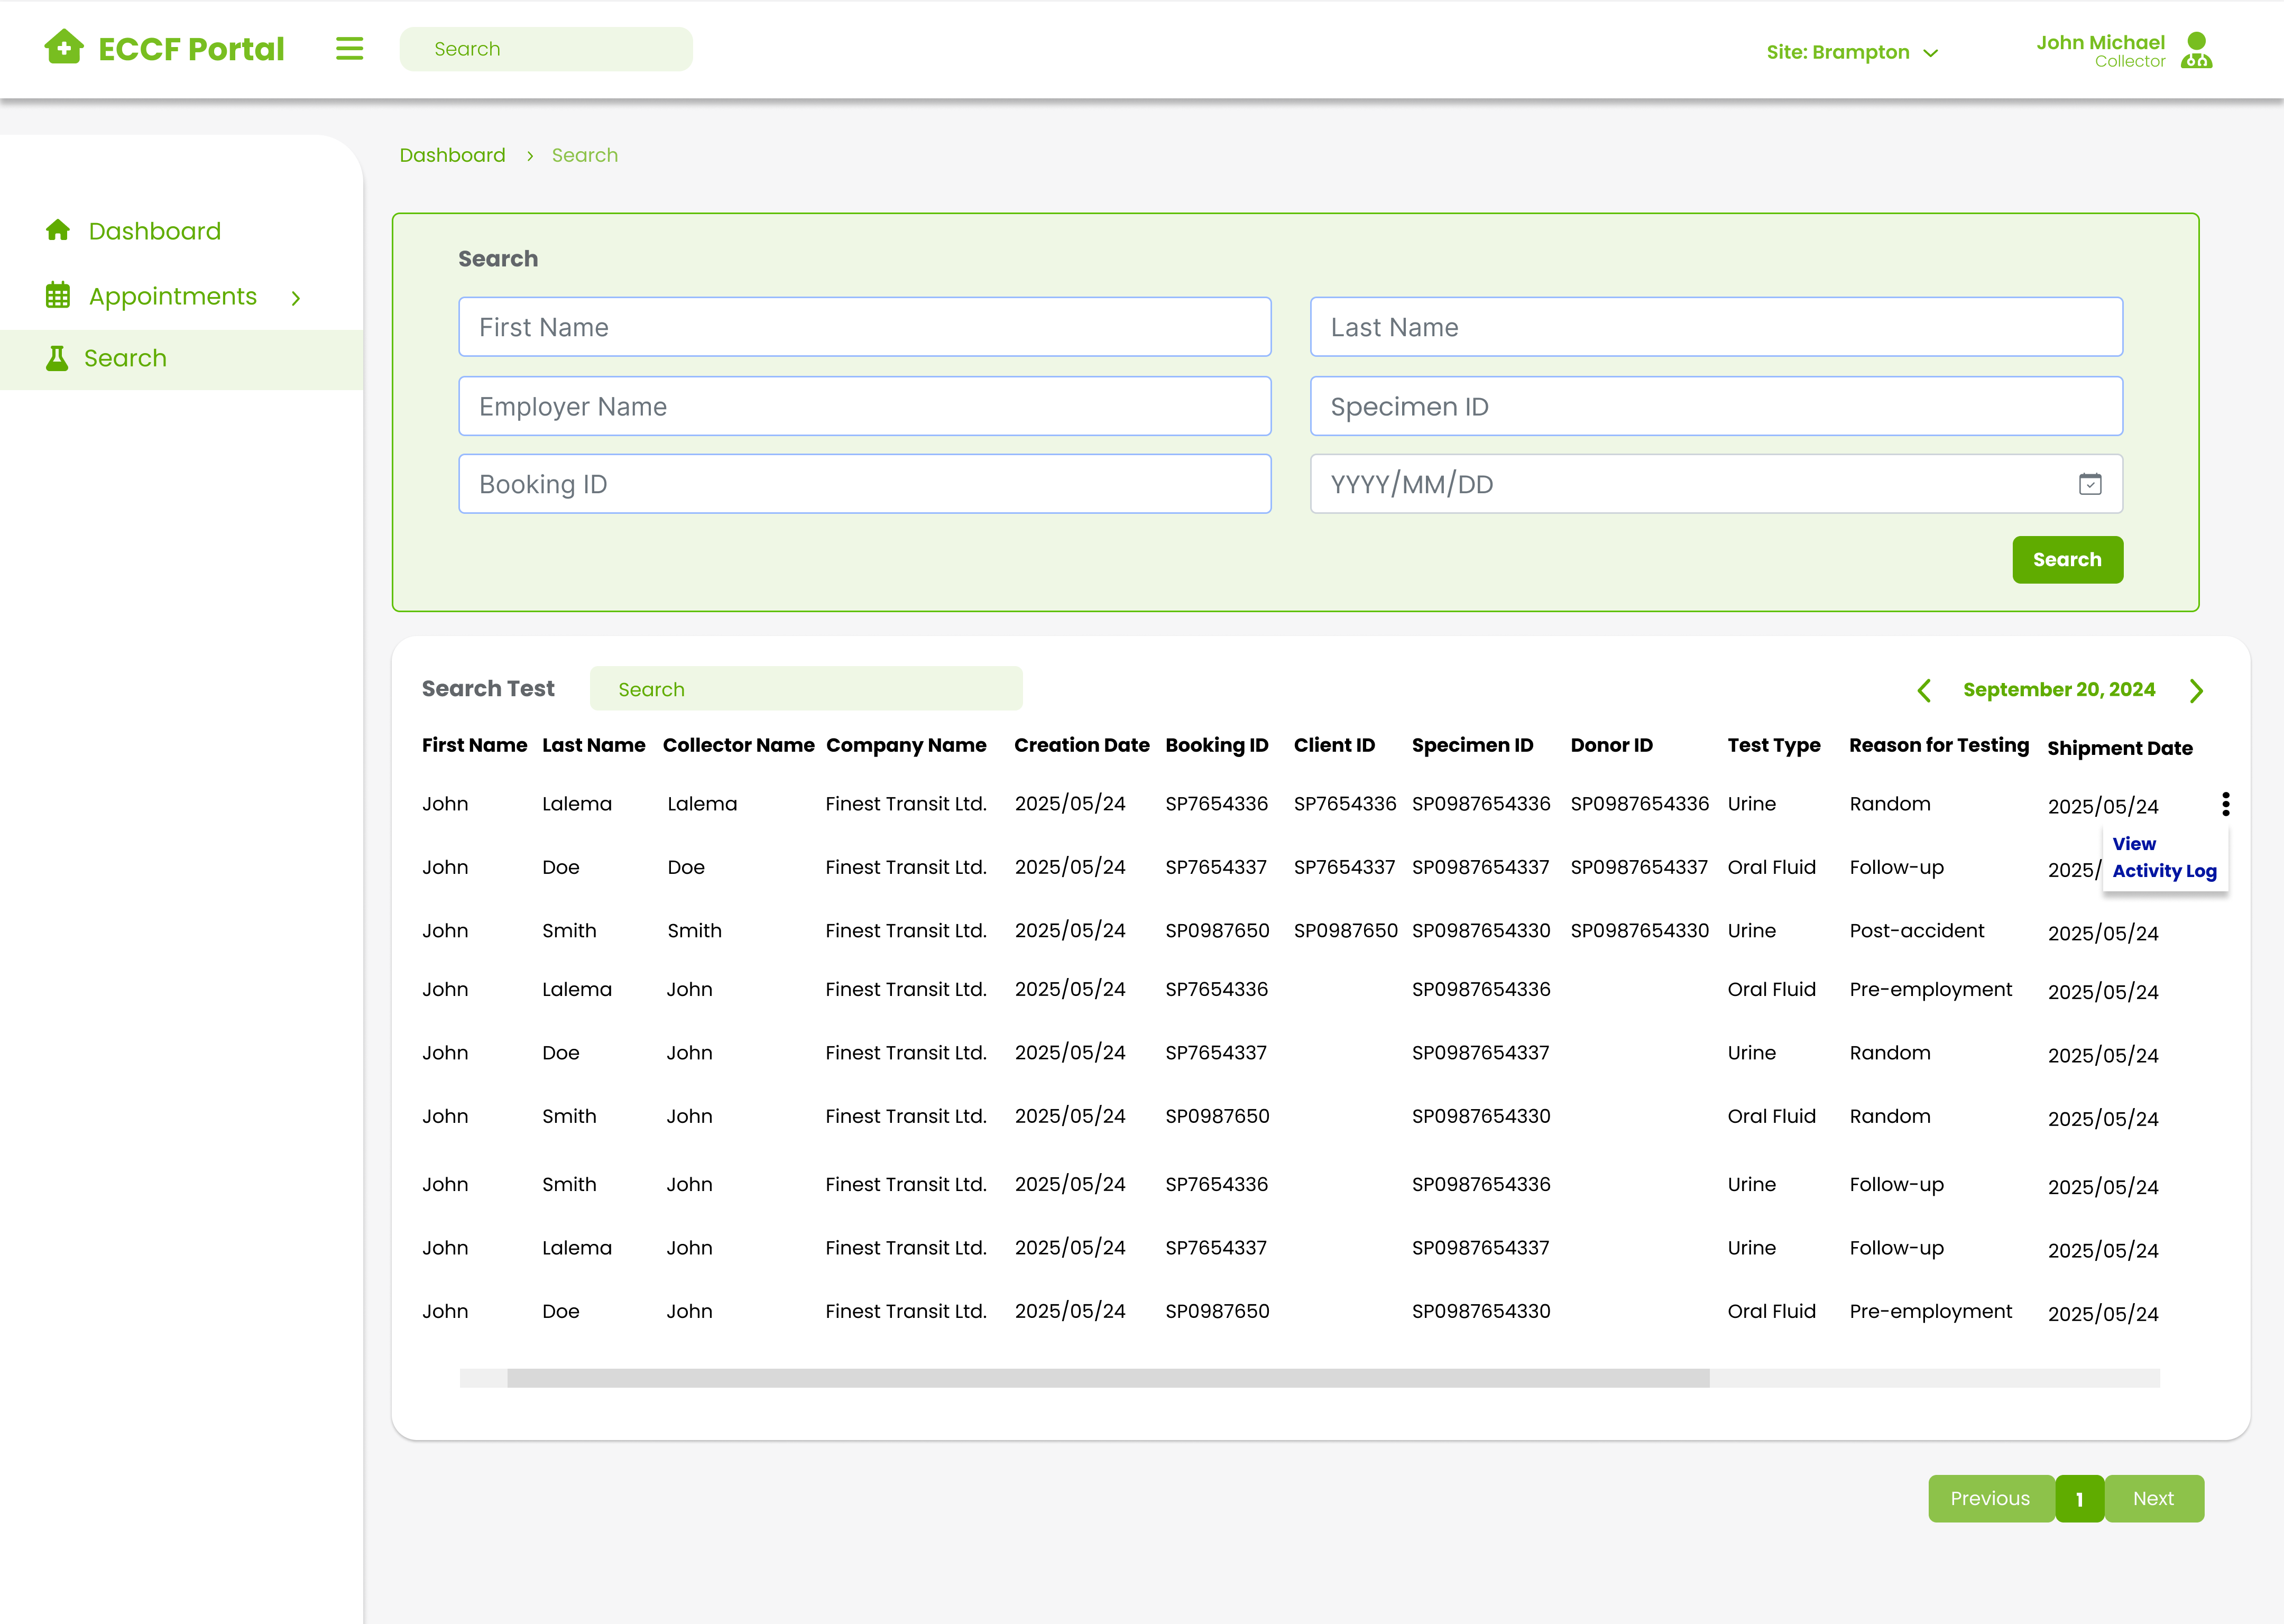Click the Booking ID column header
Screen dimensions: 2284x1624
(x=1217, y=746)
